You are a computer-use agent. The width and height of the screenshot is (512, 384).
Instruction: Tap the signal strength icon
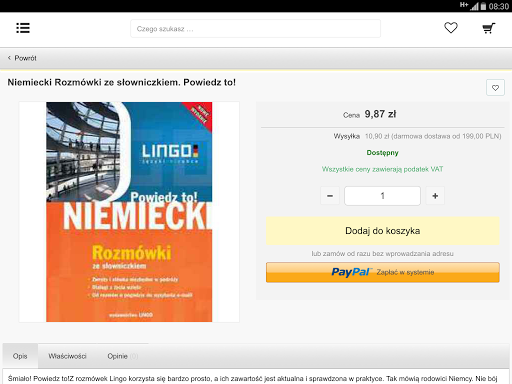click(474, 6)
